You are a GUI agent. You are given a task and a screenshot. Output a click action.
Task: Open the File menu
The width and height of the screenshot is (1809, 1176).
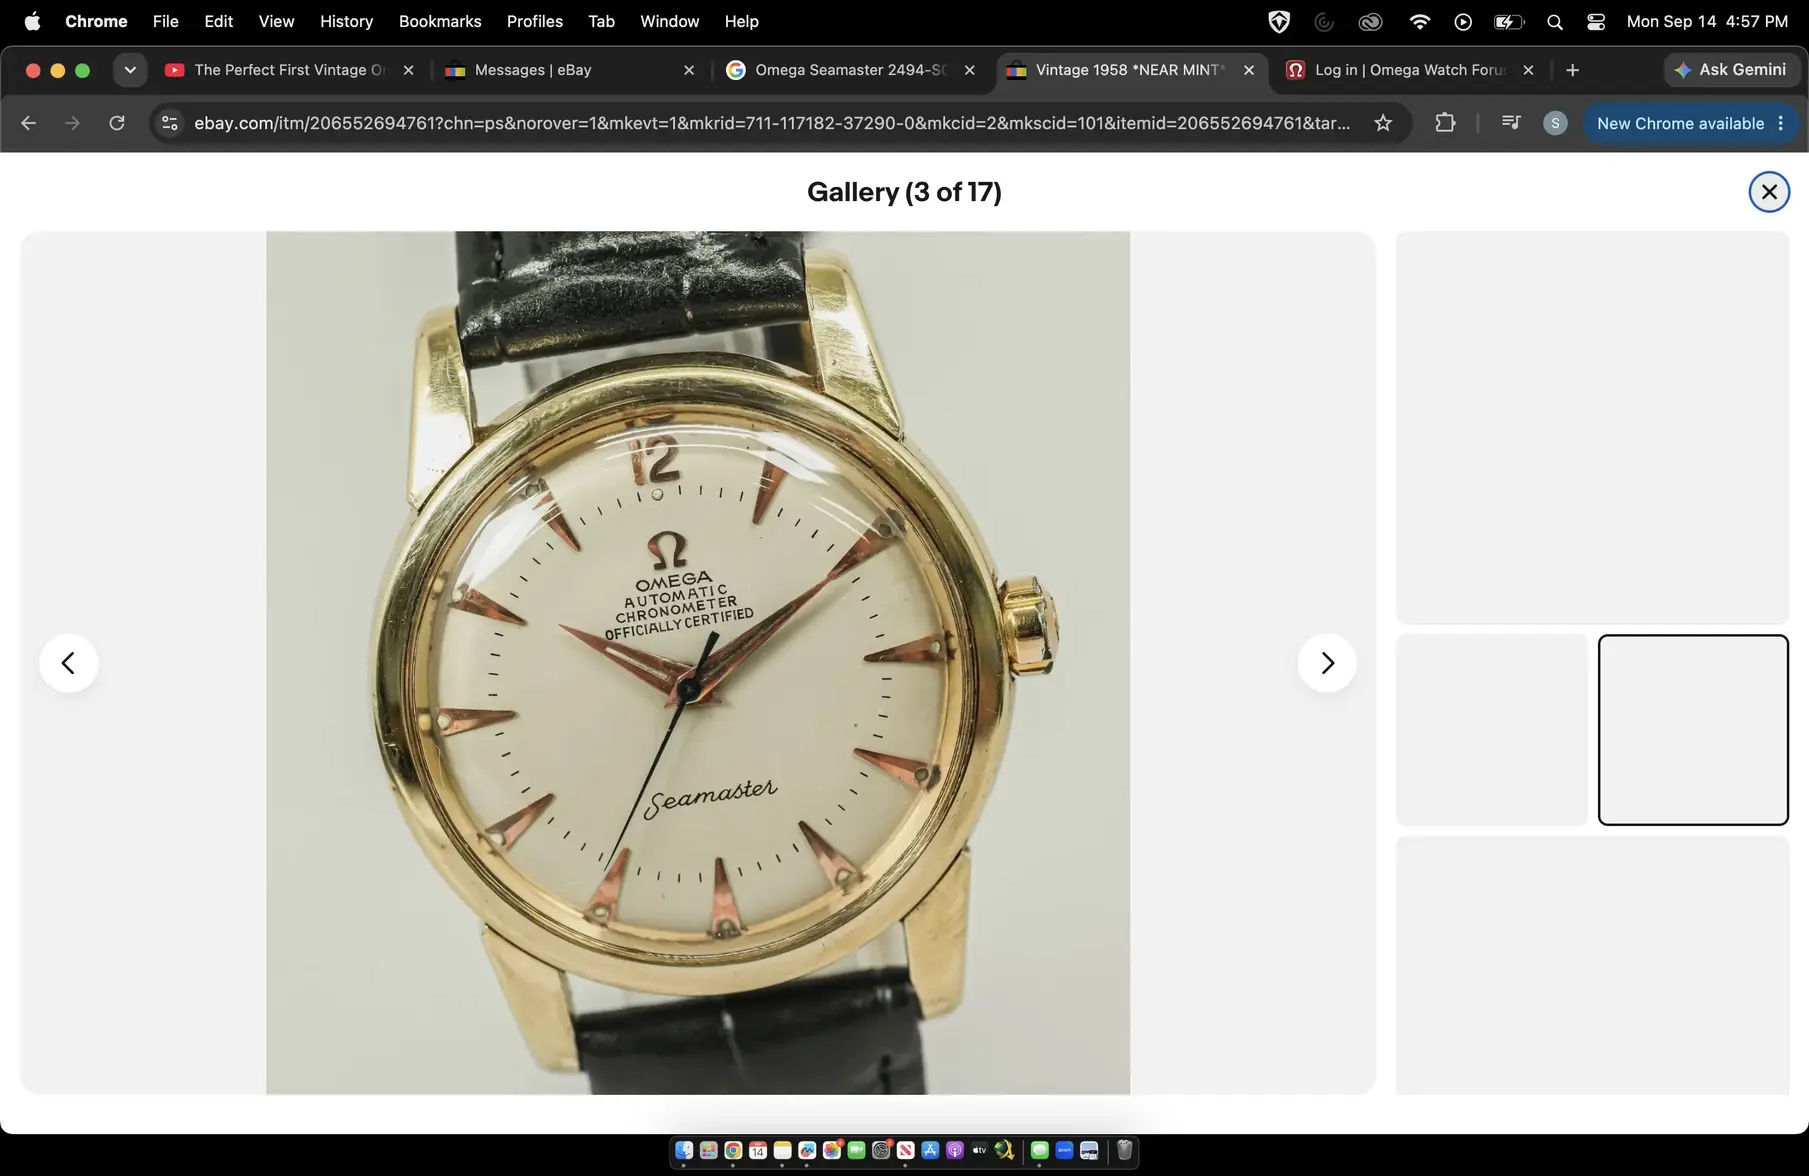coord(166,21)
